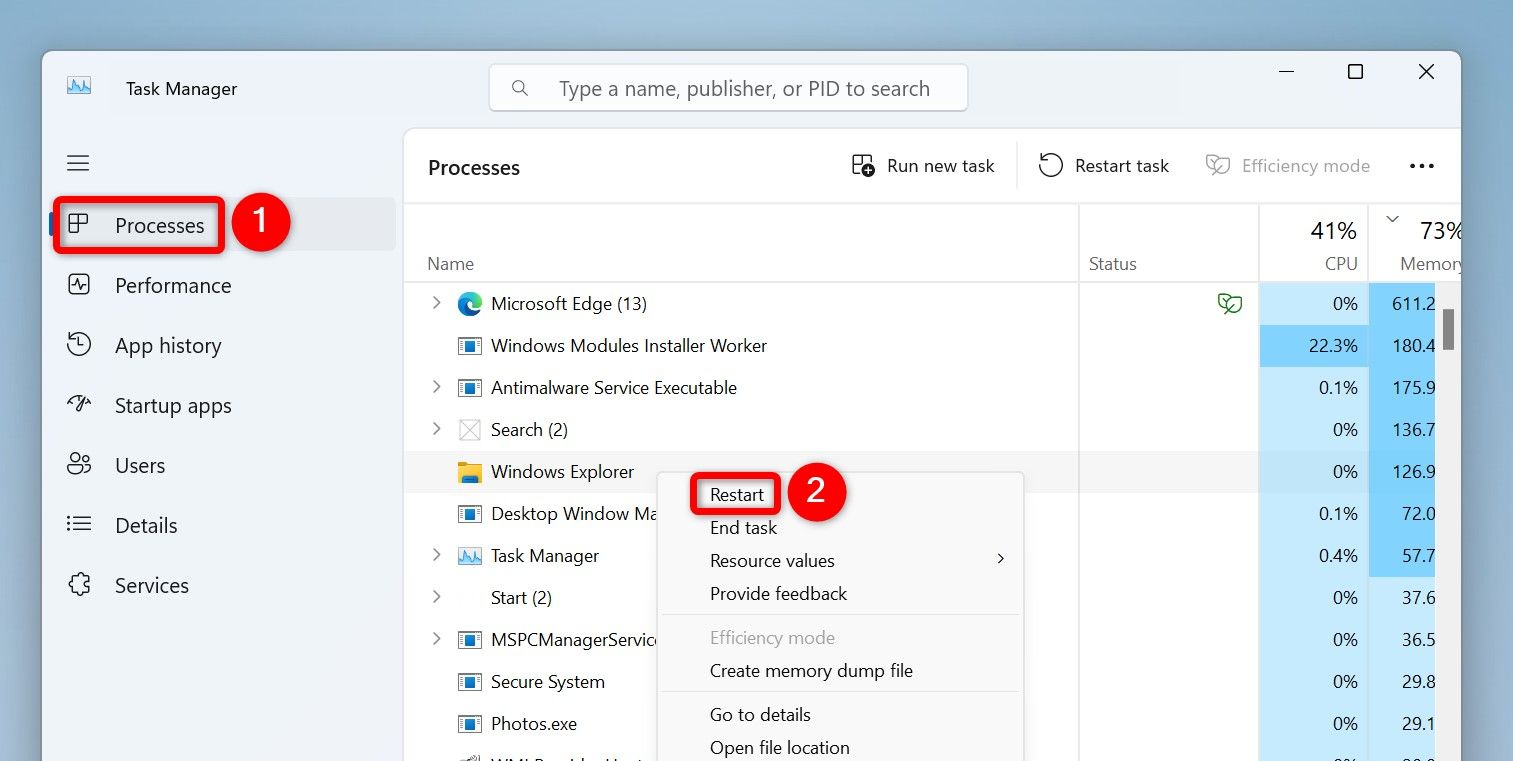This screenshot has width=1513, height=761.
Task: Click the three-dot more options button
Action: (x=1421, y=166)
